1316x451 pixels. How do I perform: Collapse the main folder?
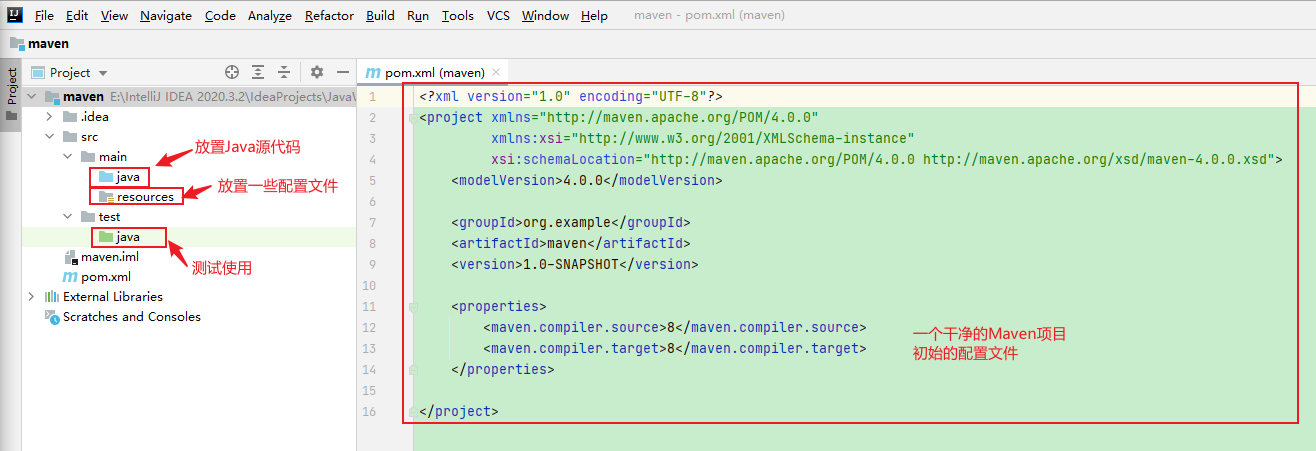pos(68,157)
